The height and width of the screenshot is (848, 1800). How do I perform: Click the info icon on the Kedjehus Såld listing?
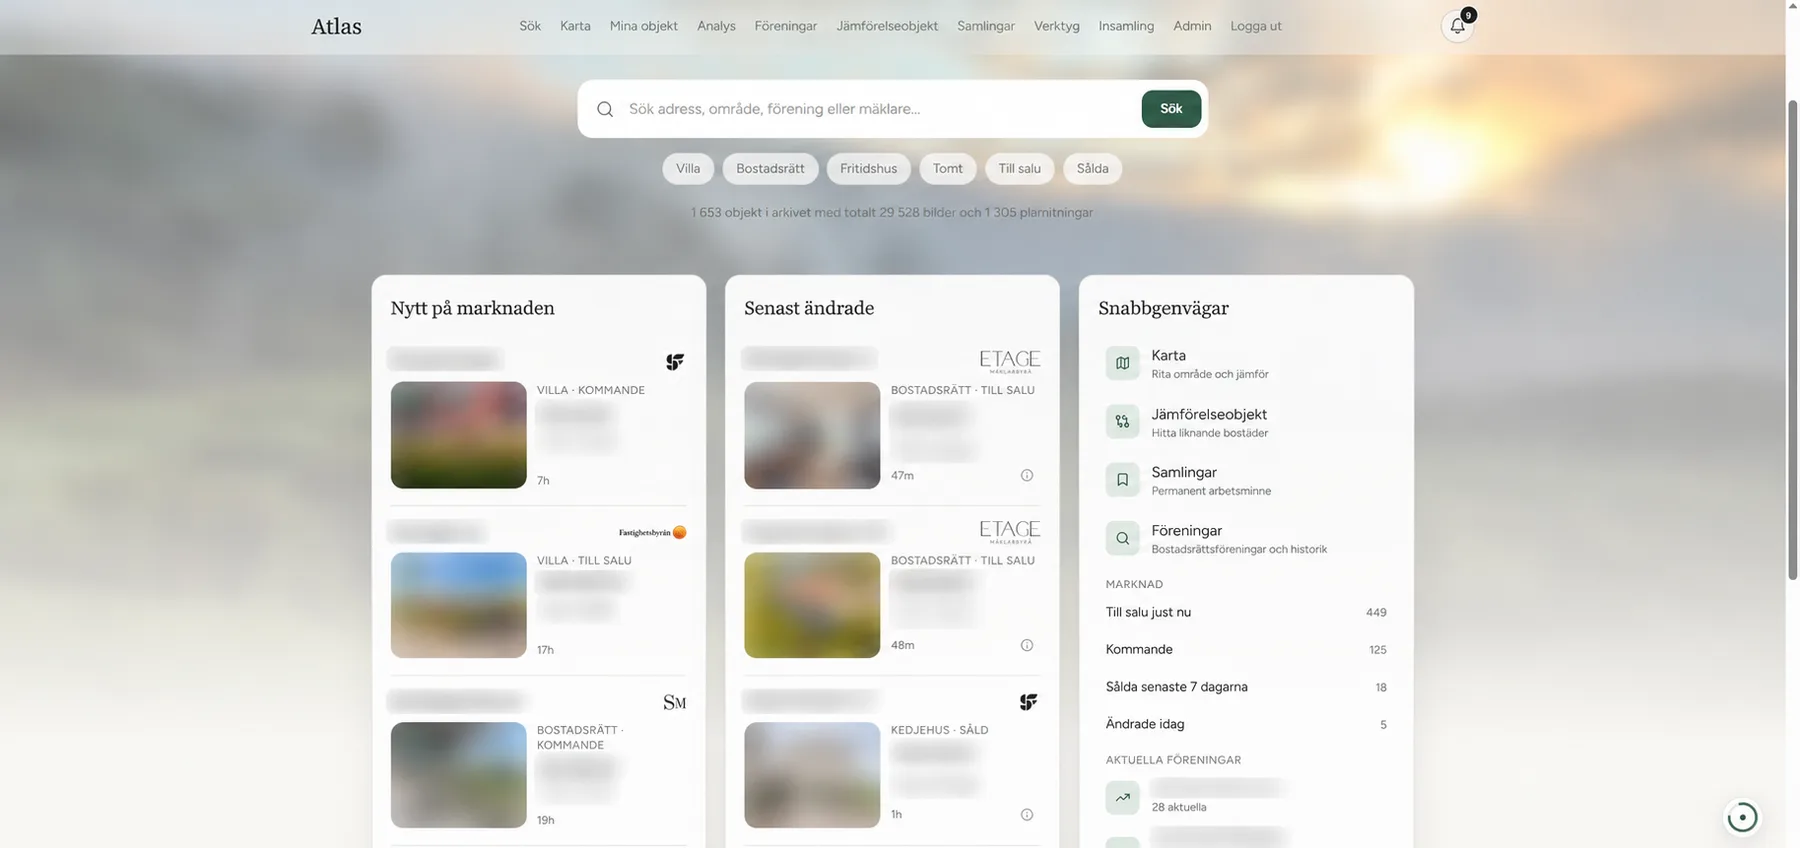pos(1026,815)
